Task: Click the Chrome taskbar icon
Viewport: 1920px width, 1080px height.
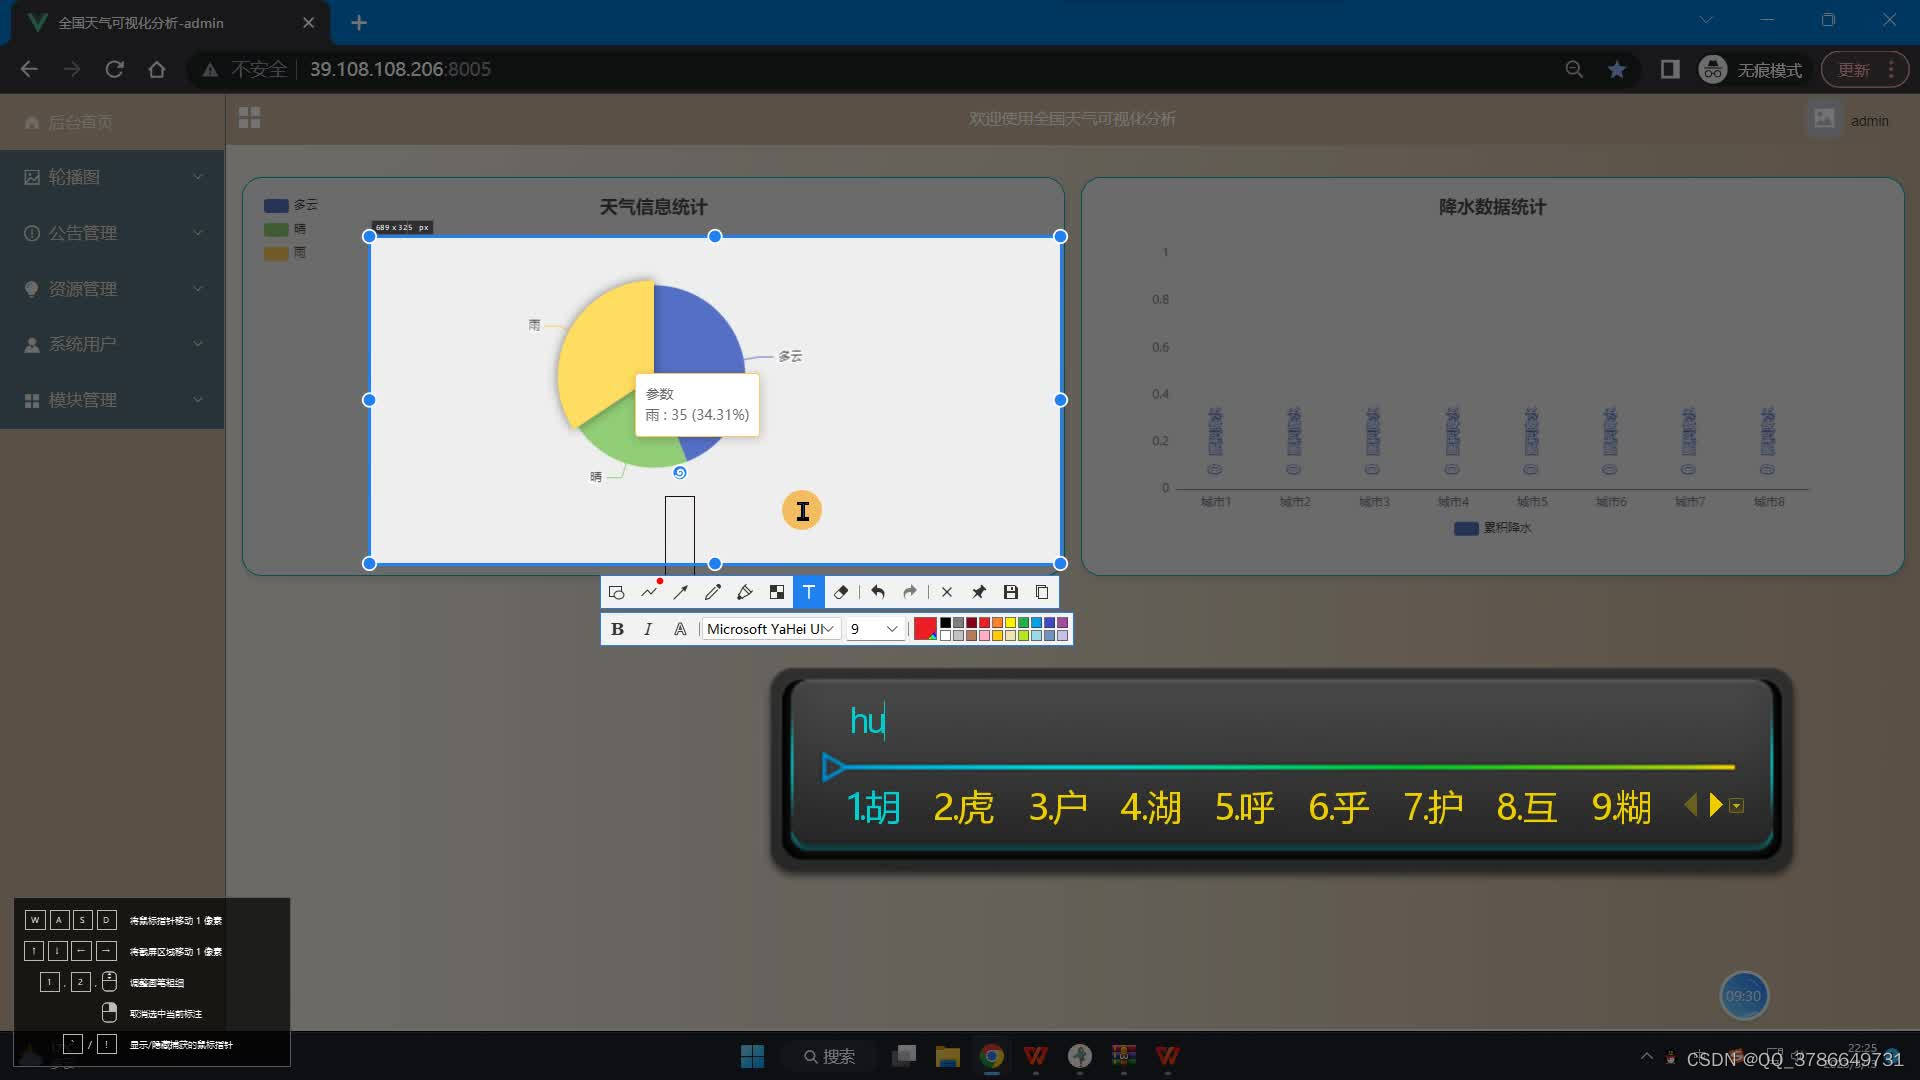Action: (991, 1056)
